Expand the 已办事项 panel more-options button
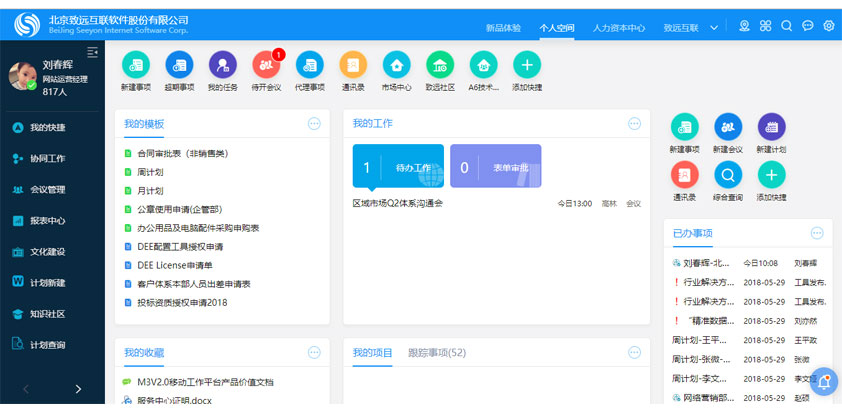Image resolution: width=842 pixels, height=415 pixels. tap(817, 234)
